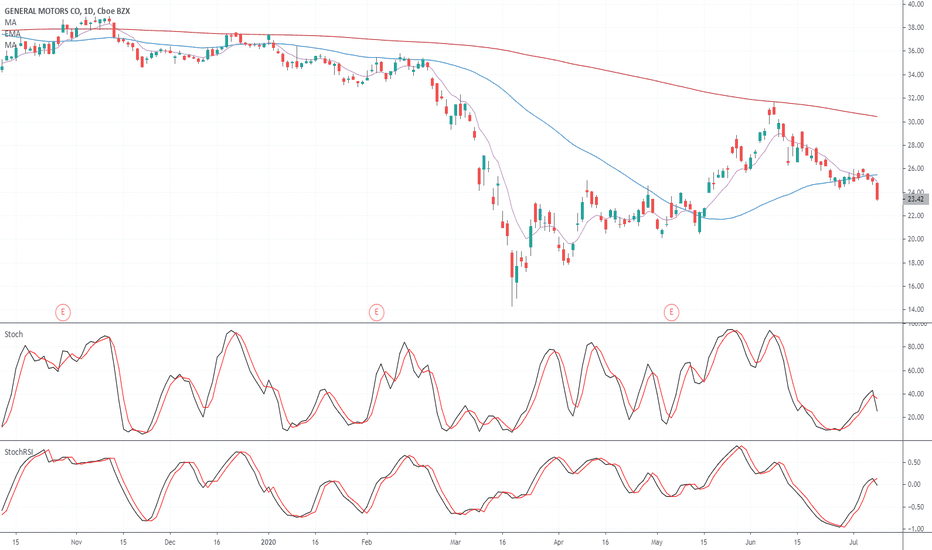Click the earnings E marker near Feb
Image resolution: width=932 pixels, height=550 pixels.
coord(376,312)
